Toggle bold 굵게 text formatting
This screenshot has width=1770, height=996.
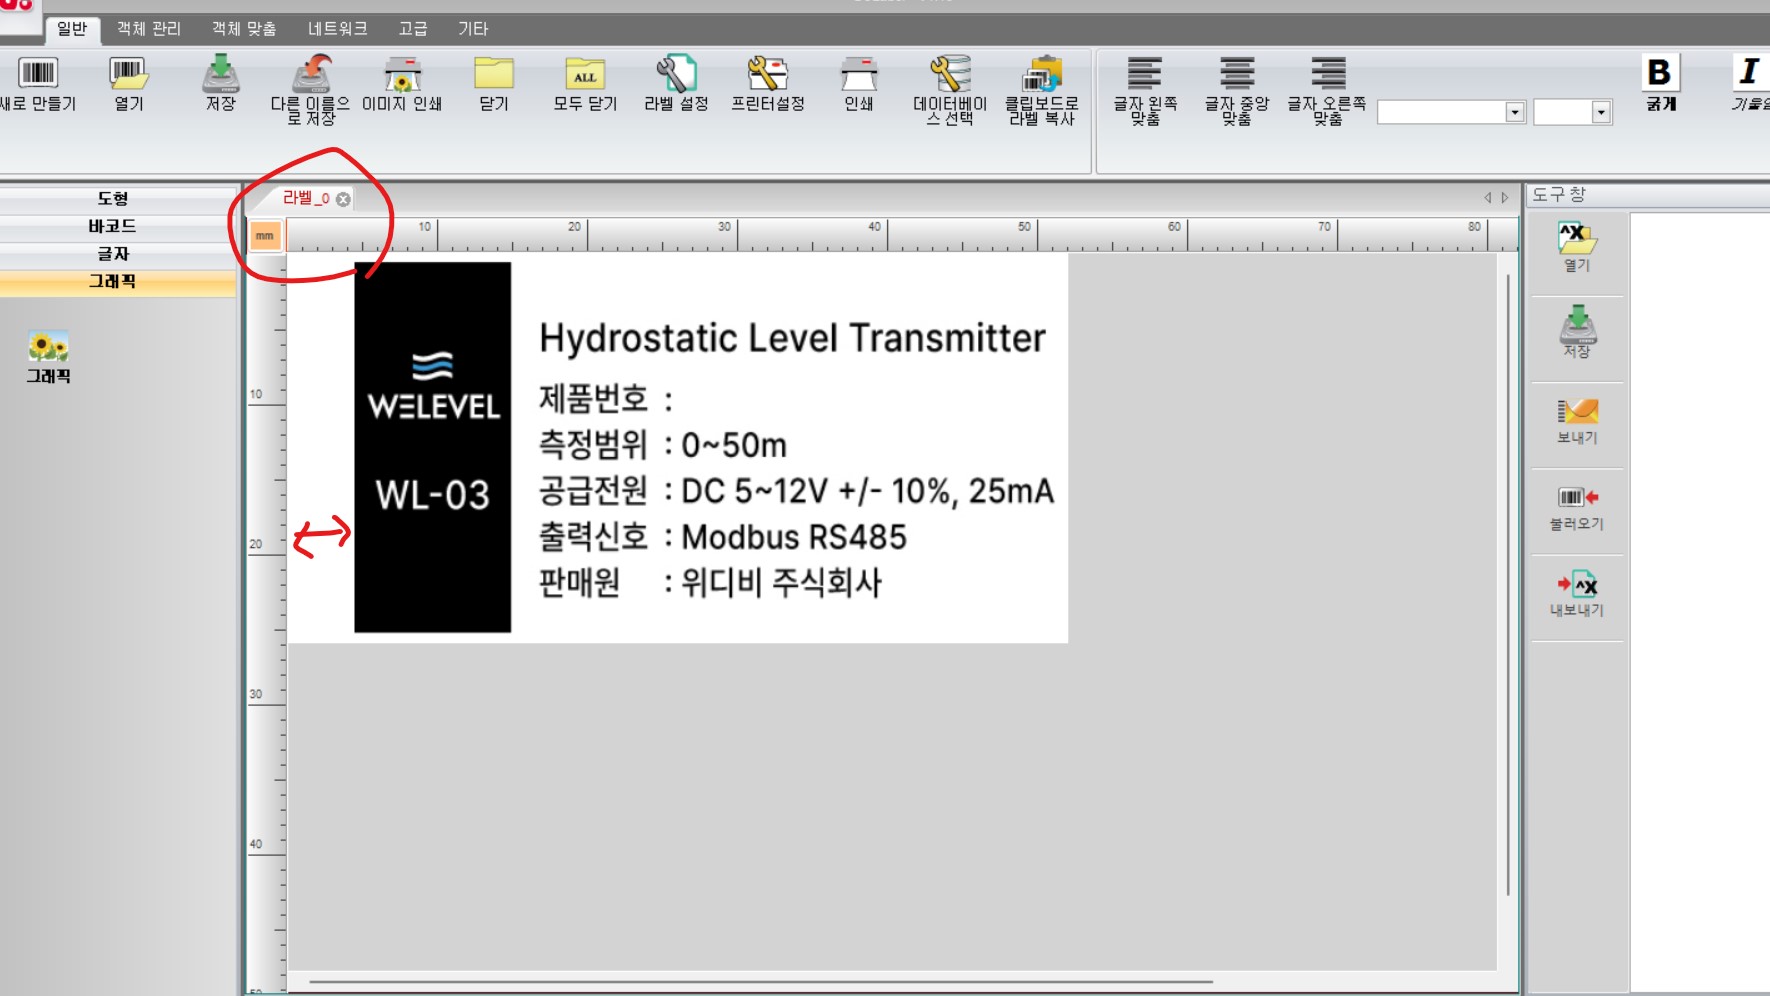pyautogui.click(x=1660, y=73)
